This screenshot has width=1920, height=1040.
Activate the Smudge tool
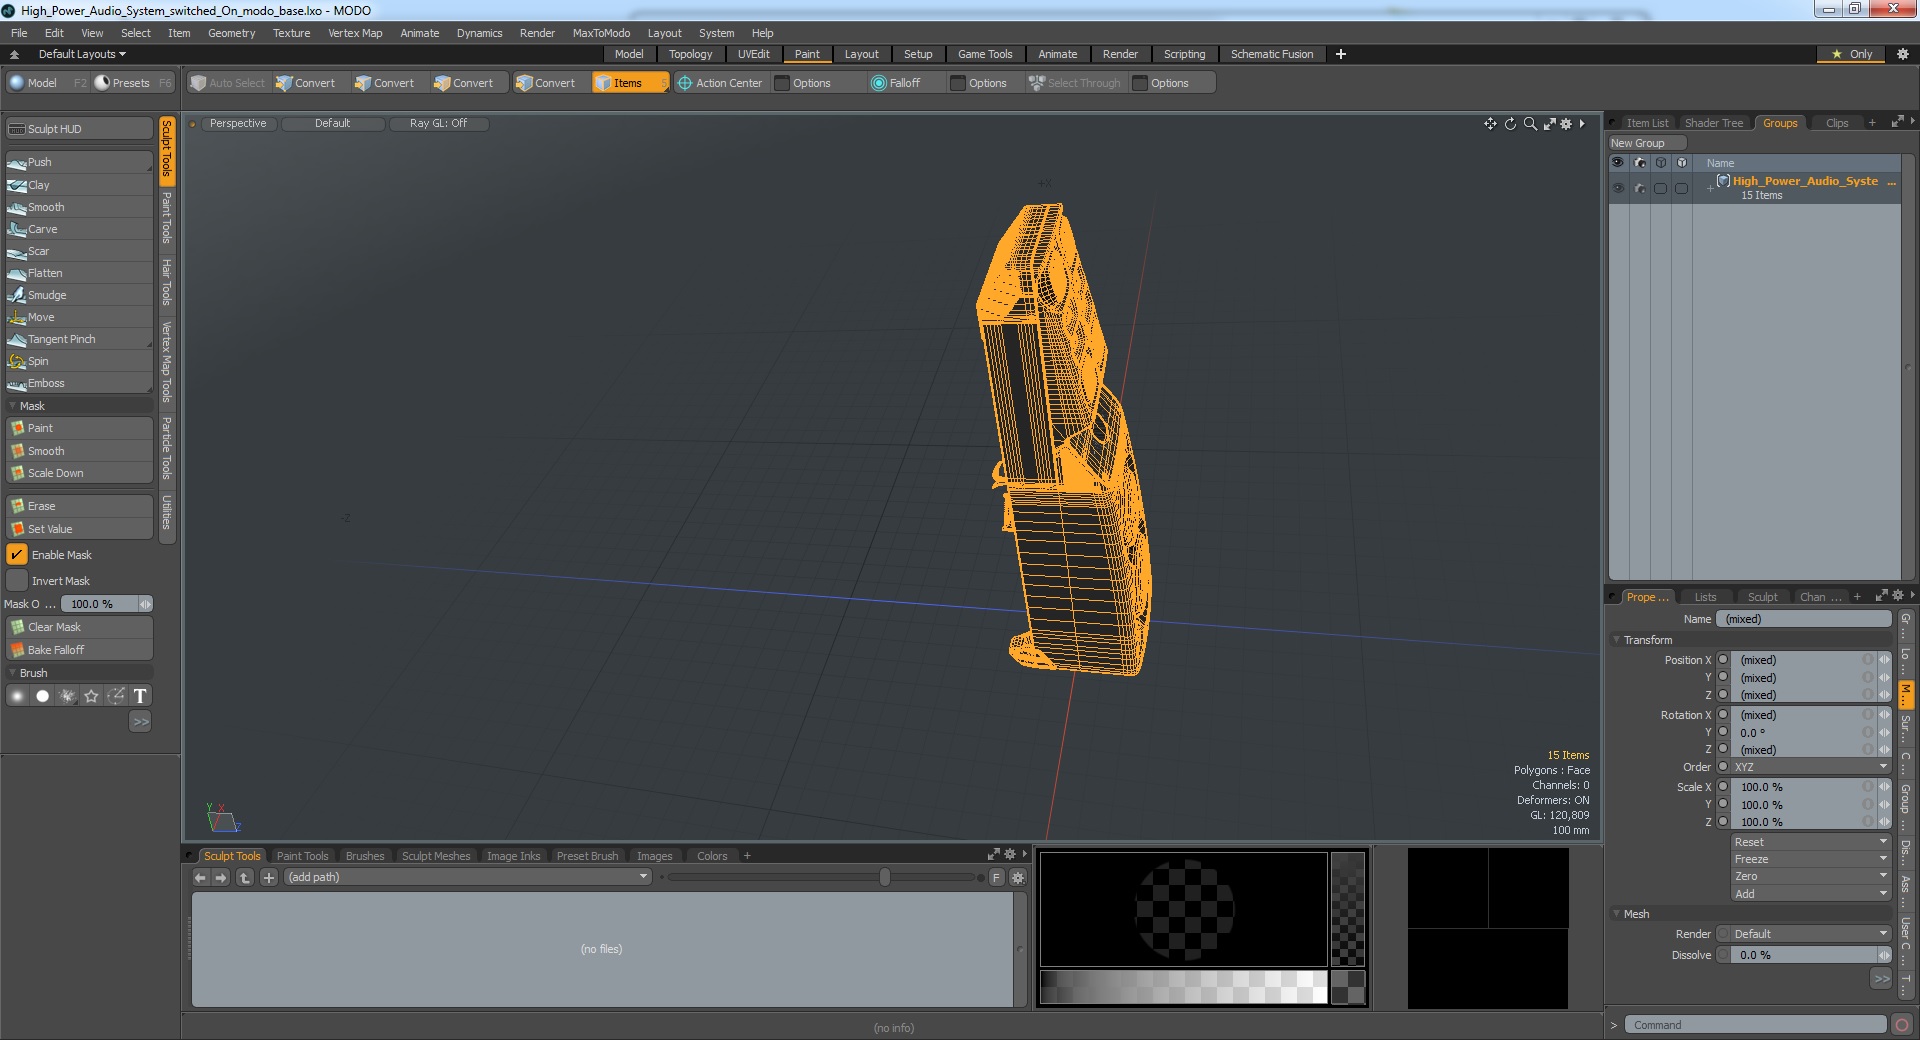coord(78,295)
